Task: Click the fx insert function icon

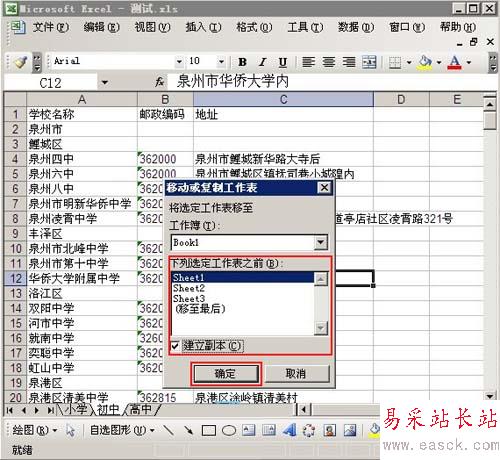Action: [160, 82]
